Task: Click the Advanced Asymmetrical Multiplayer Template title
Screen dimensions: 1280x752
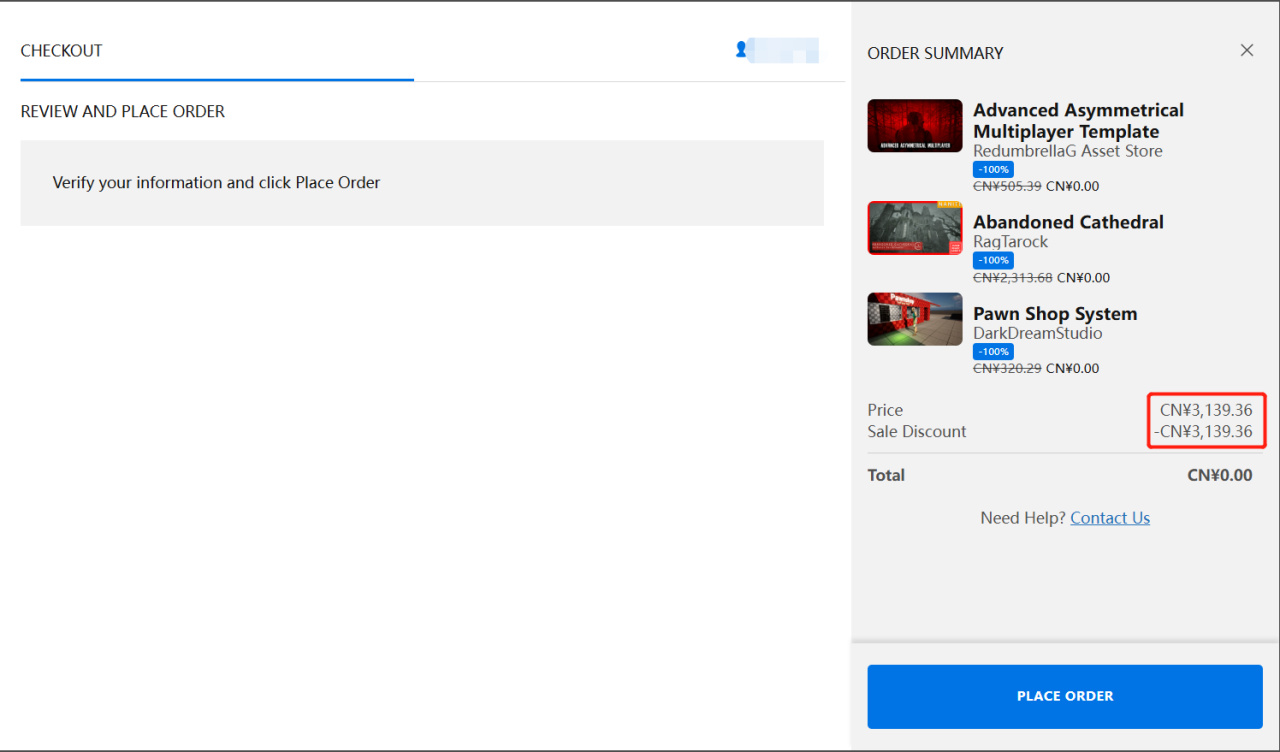Action: pos(1078,121)
